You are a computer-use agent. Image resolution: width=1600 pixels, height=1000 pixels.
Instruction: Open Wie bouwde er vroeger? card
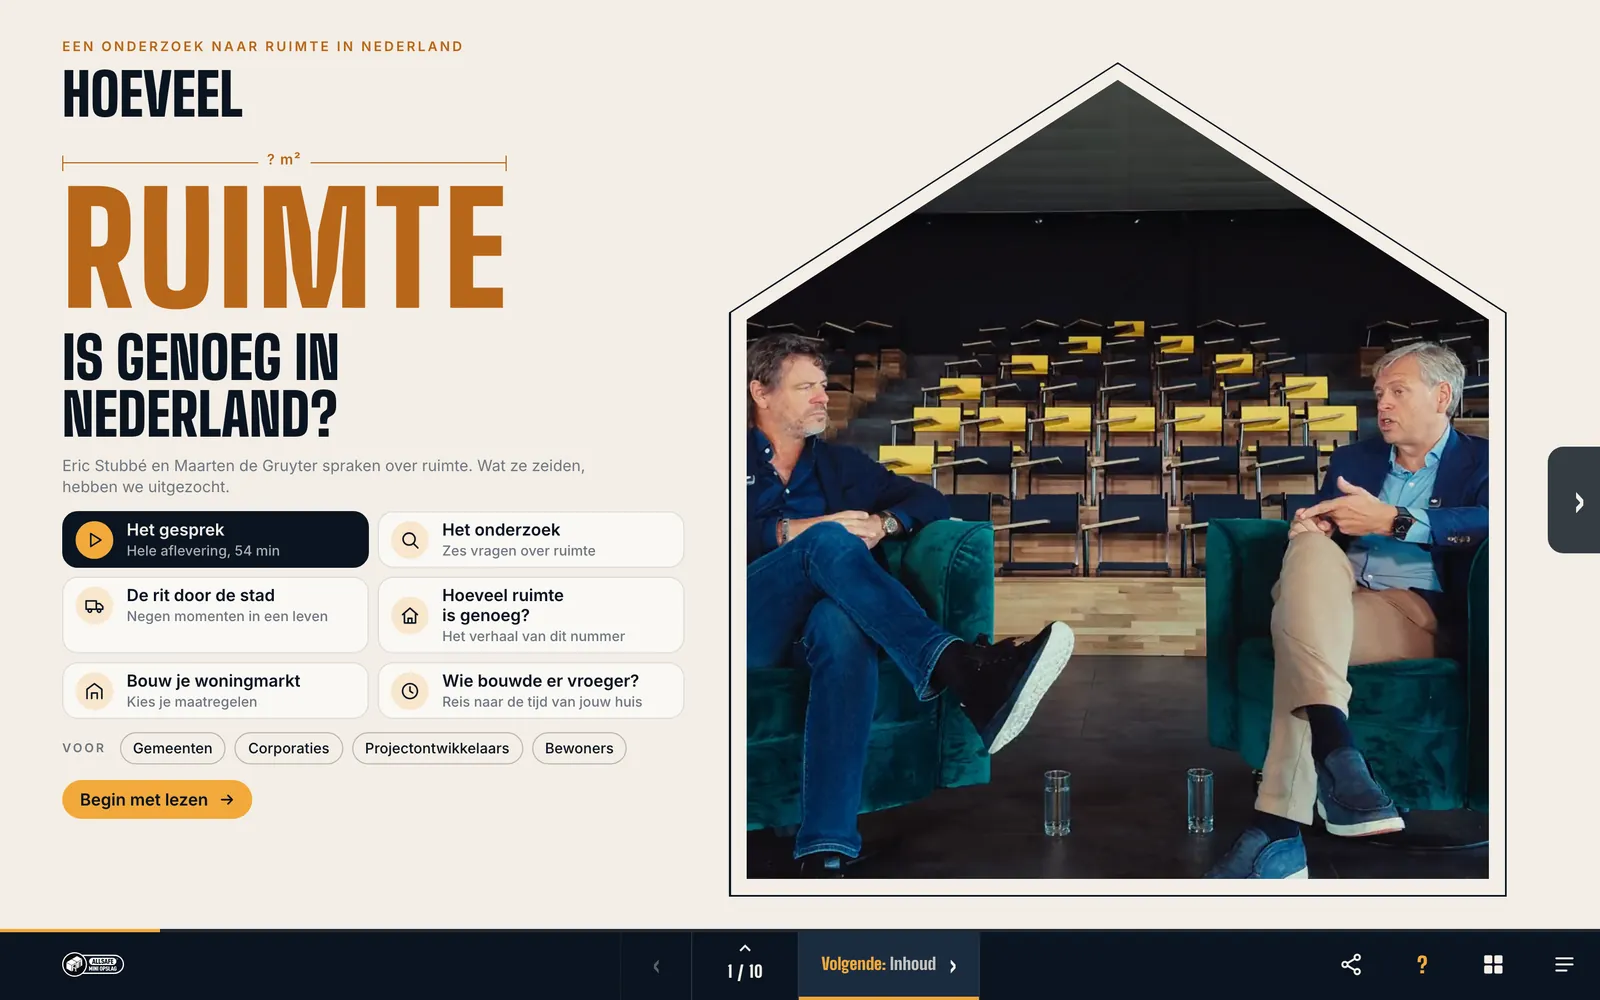pos(531,691)
